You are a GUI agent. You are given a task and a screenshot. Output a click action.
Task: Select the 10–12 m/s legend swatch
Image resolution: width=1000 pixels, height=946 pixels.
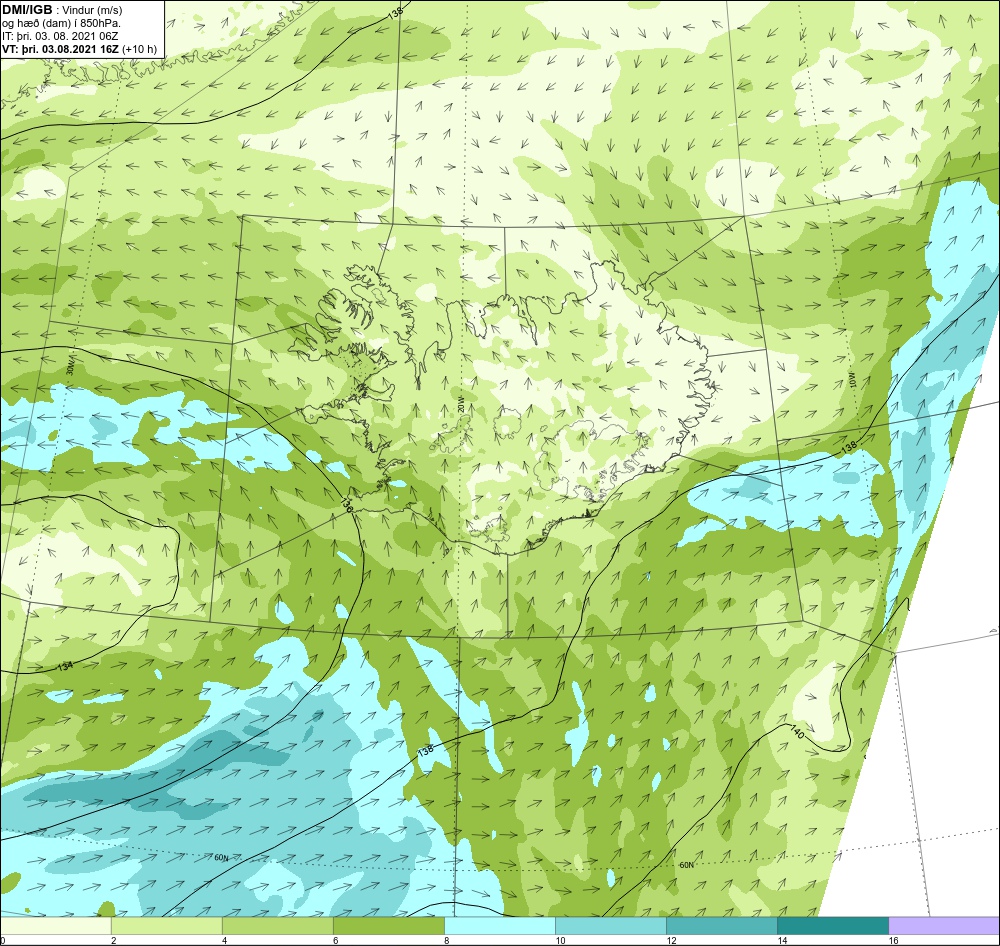[611, 926]
